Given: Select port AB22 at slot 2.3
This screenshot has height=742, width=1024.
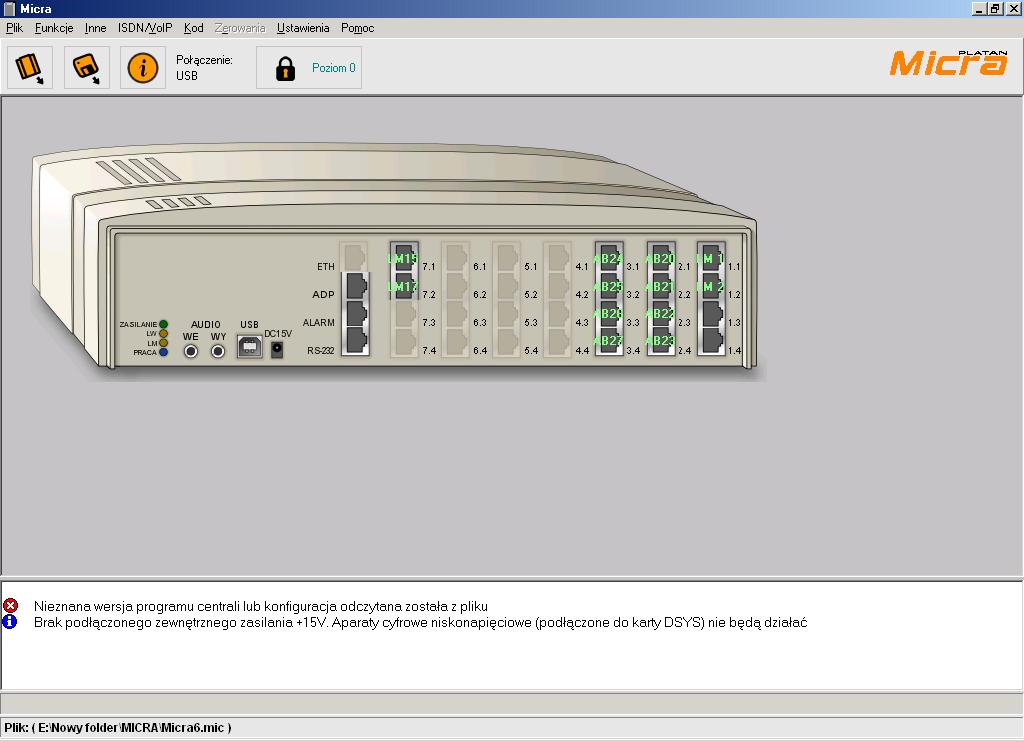Looking at the screenshot, I should click(660, 314).
